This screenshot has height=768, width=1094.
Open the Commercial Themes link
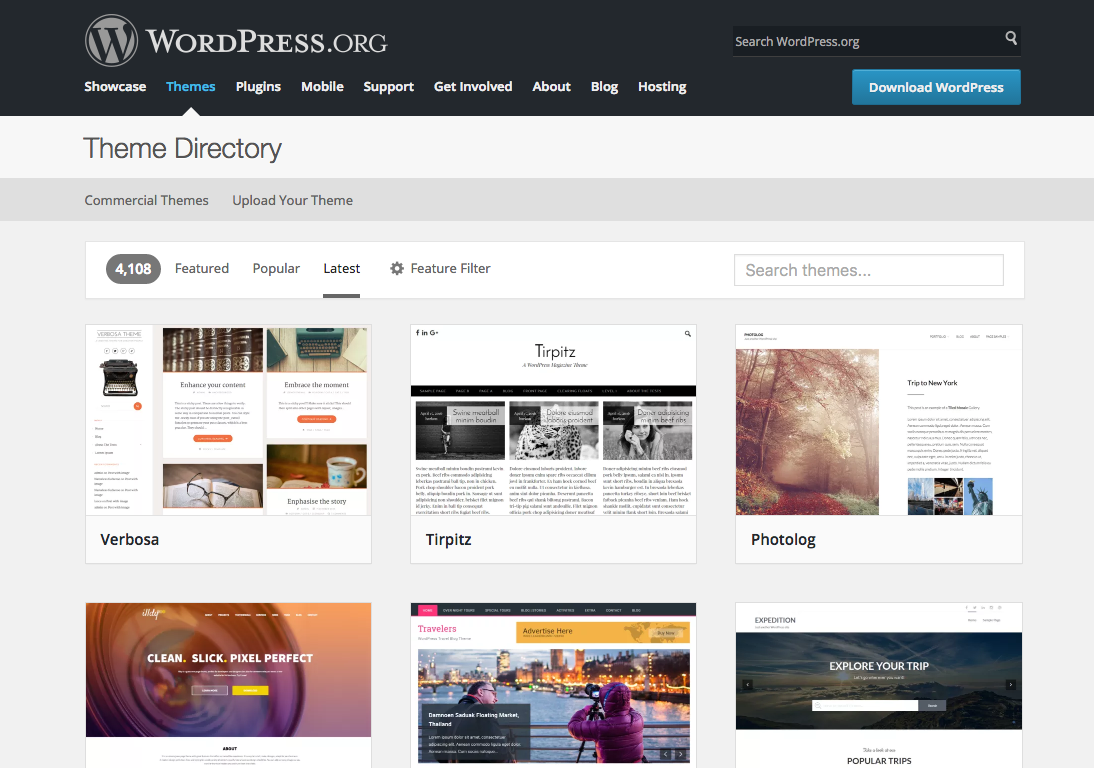147,200
